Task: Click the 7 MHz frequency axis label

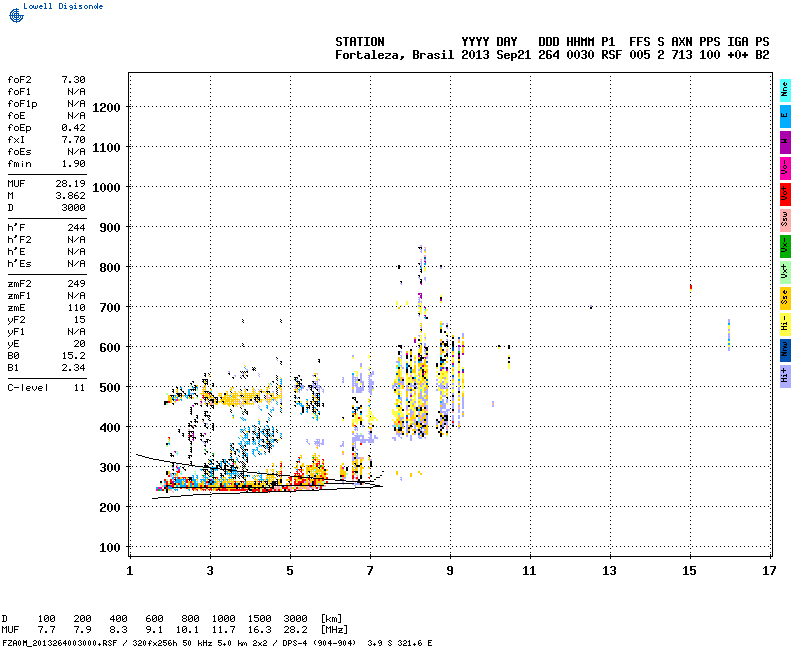Action: [370, 570]
